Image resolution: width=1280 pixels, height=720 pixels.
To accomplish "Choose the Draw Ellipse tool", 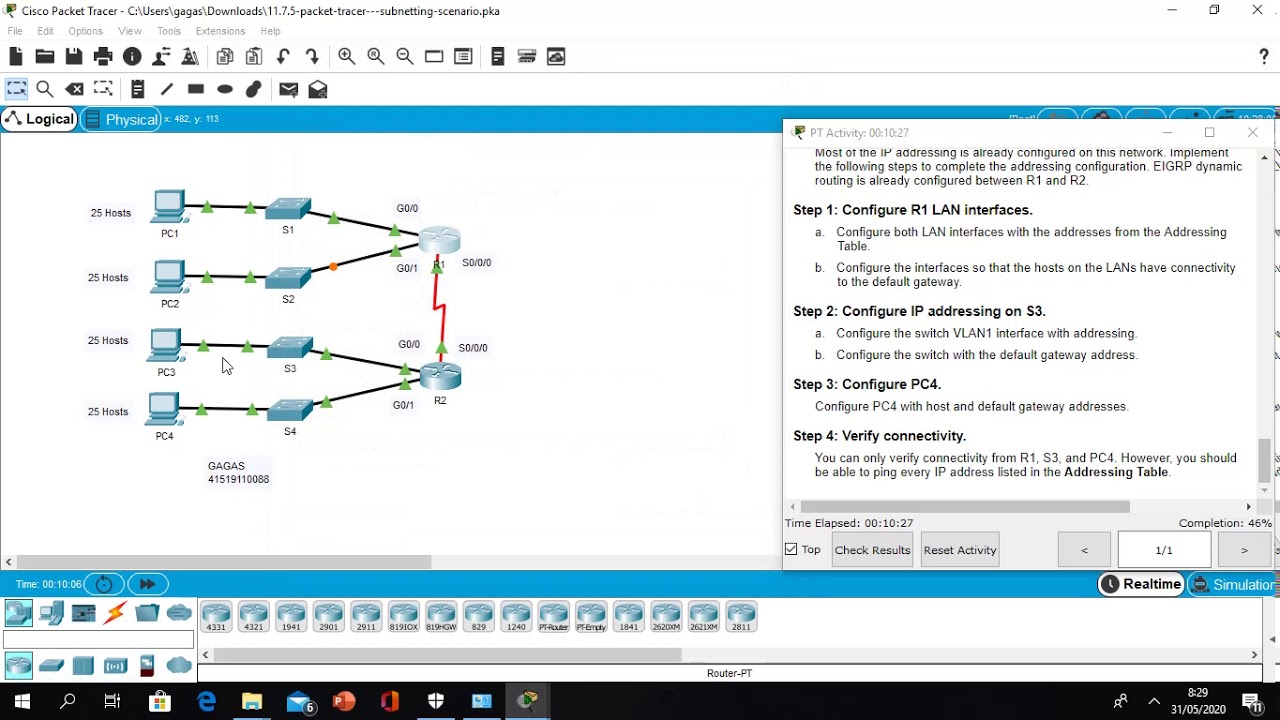I will point(225,89).
